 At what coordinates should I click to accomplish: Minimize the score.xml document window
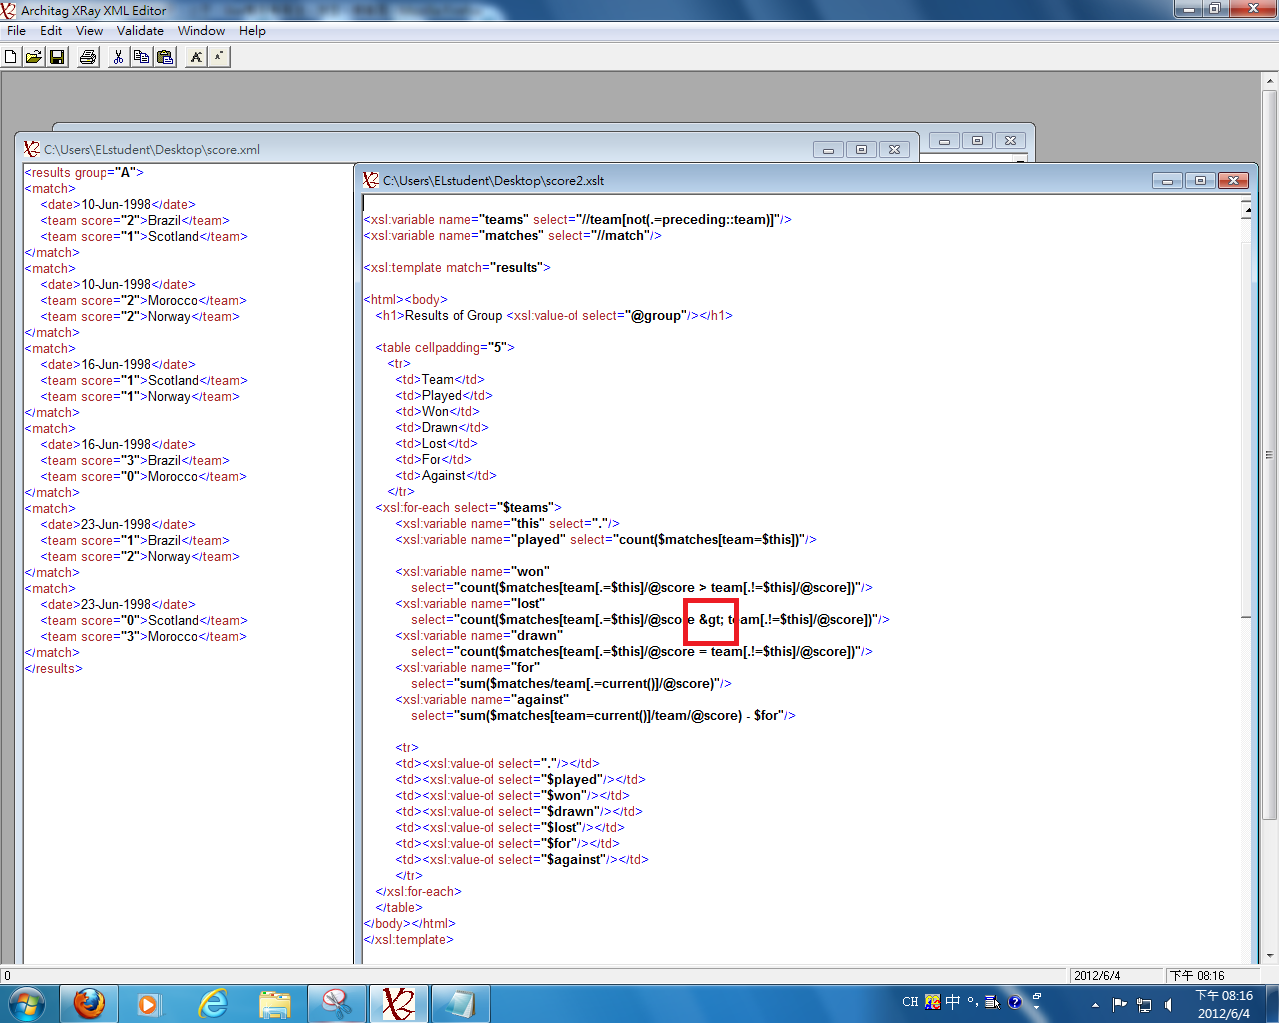[x=828, y=150]
